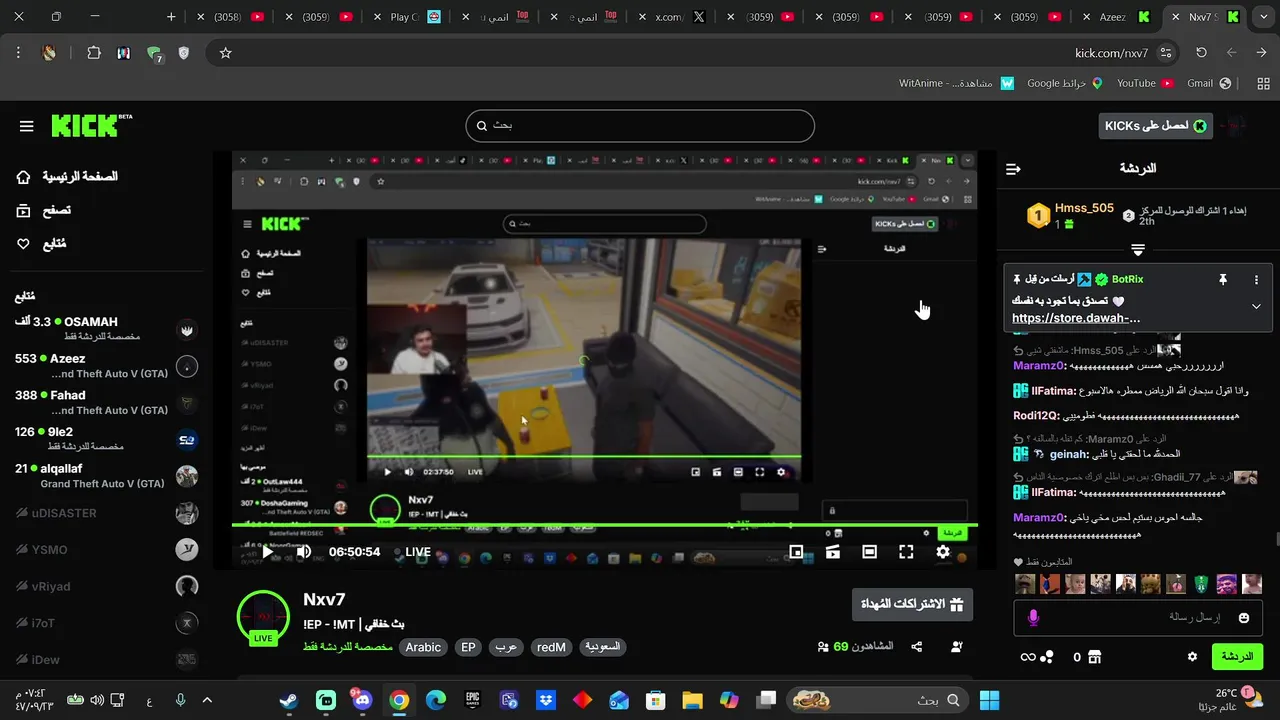
Task: Toggle theater mode on player
Action: (869, 552)
